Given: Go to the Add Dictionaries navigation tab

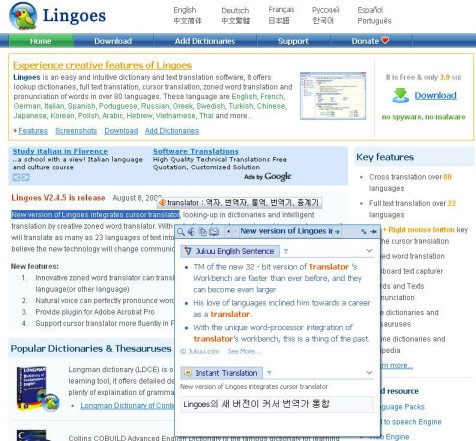Looking at the screenshot, I should pyautogui.click(x=205, y=41).
